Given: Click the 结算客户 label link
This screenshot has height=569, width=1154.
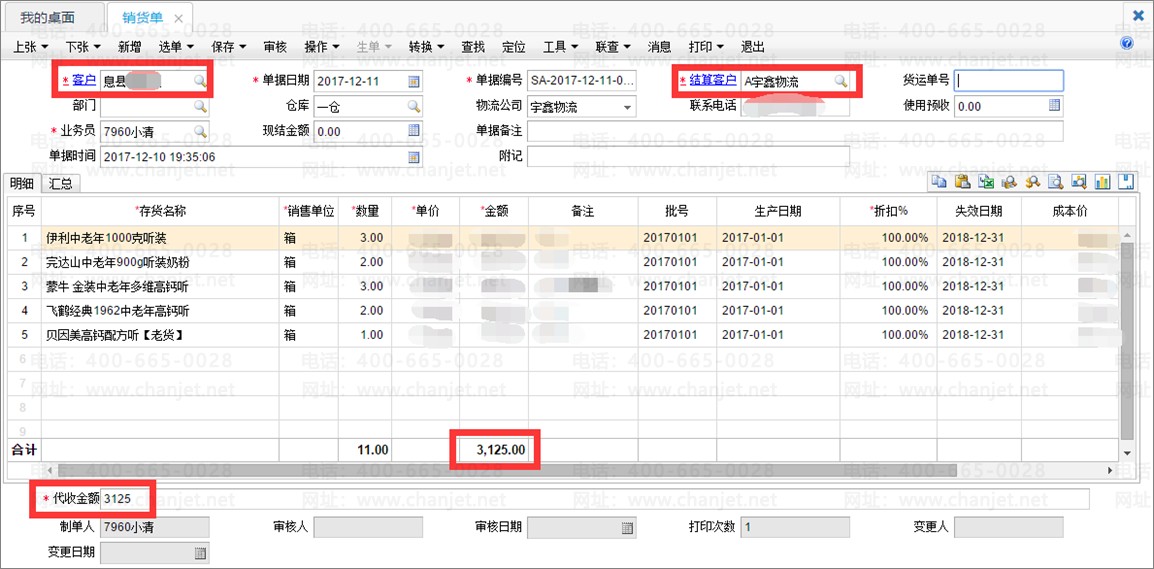Looking at the screenshot, I should coord(712,80).
